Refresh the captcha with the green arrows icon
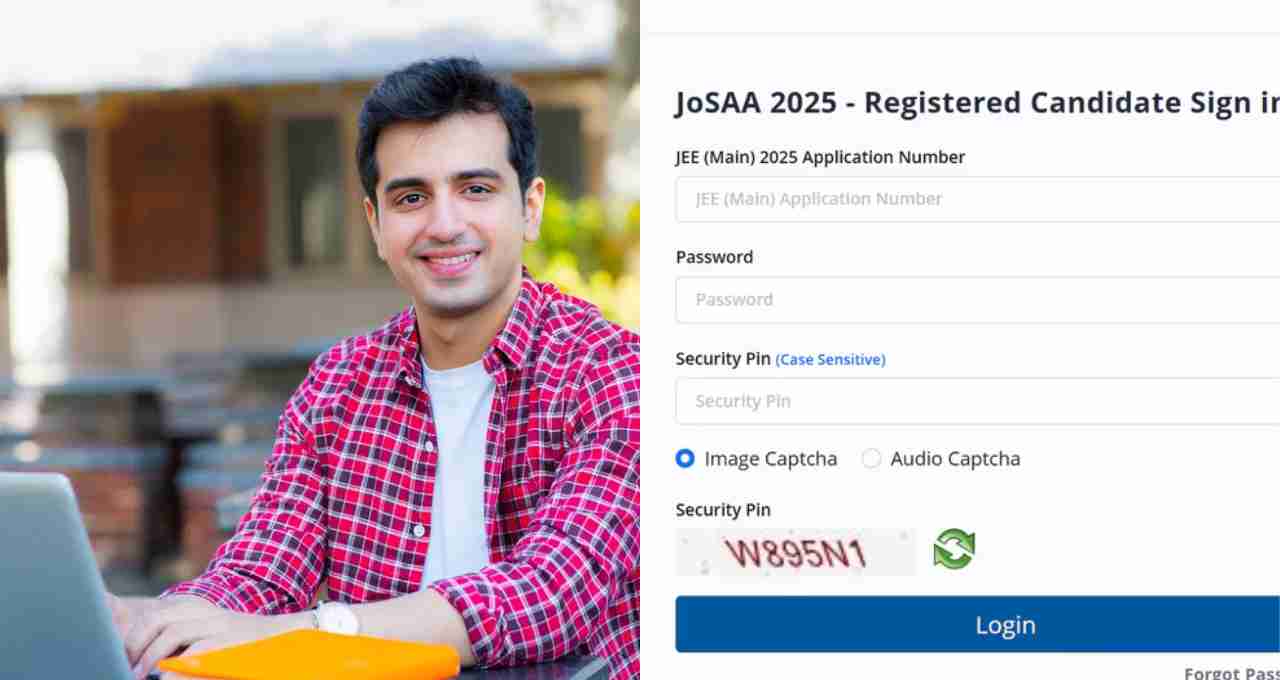1280x680 pixels. [x=954, y=549]
